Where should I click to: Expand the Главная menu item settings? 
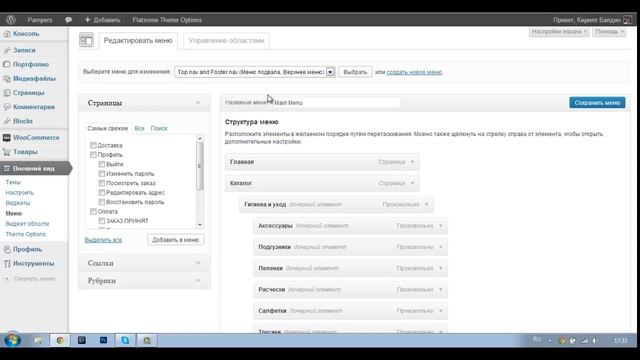[x=412, y=162]
